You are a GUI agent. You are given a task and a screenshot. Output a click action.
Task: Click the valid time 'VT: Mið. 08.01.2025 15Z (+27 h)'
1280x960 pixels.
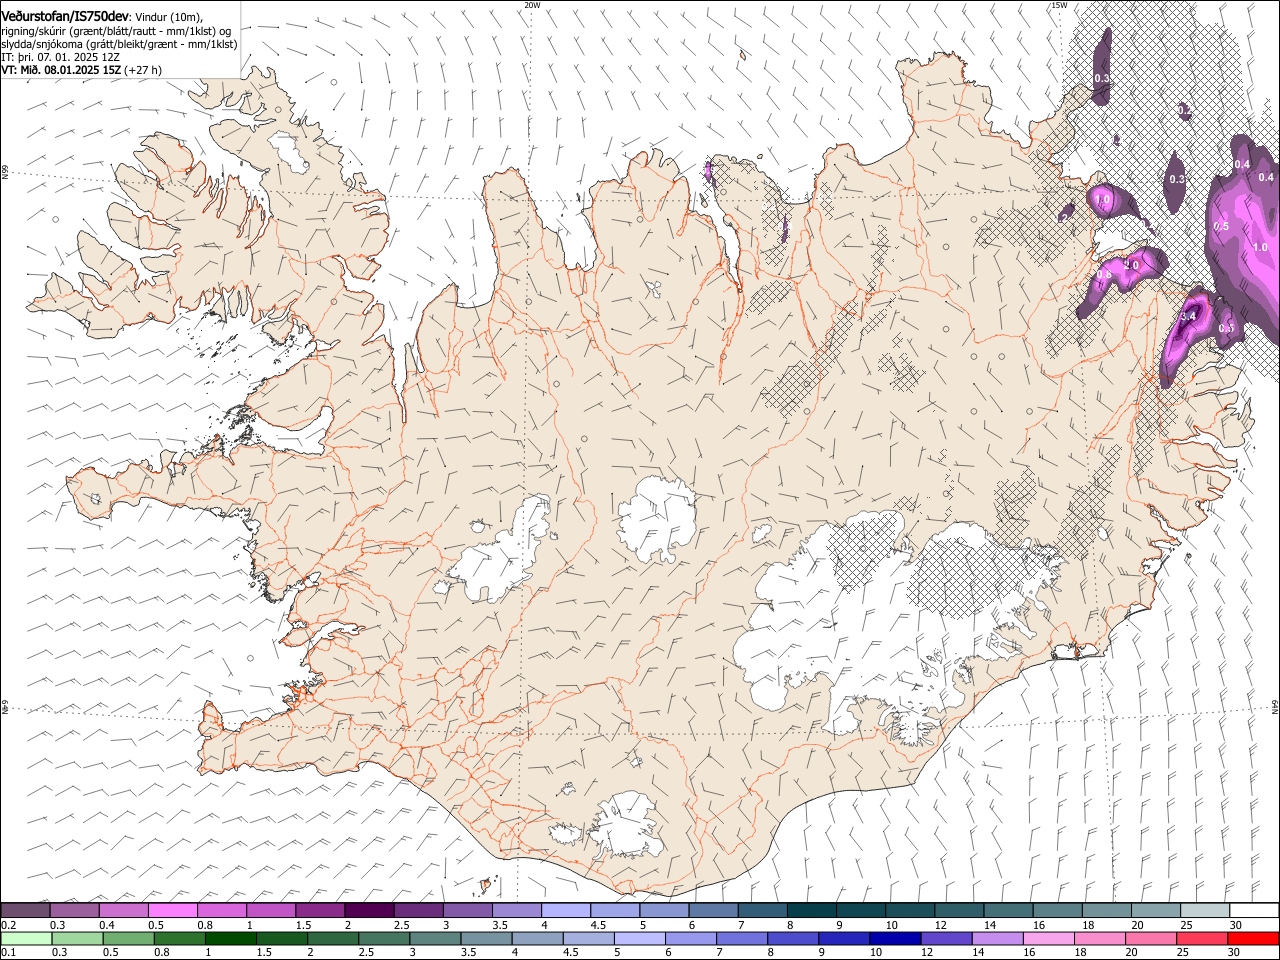(81, 70)
